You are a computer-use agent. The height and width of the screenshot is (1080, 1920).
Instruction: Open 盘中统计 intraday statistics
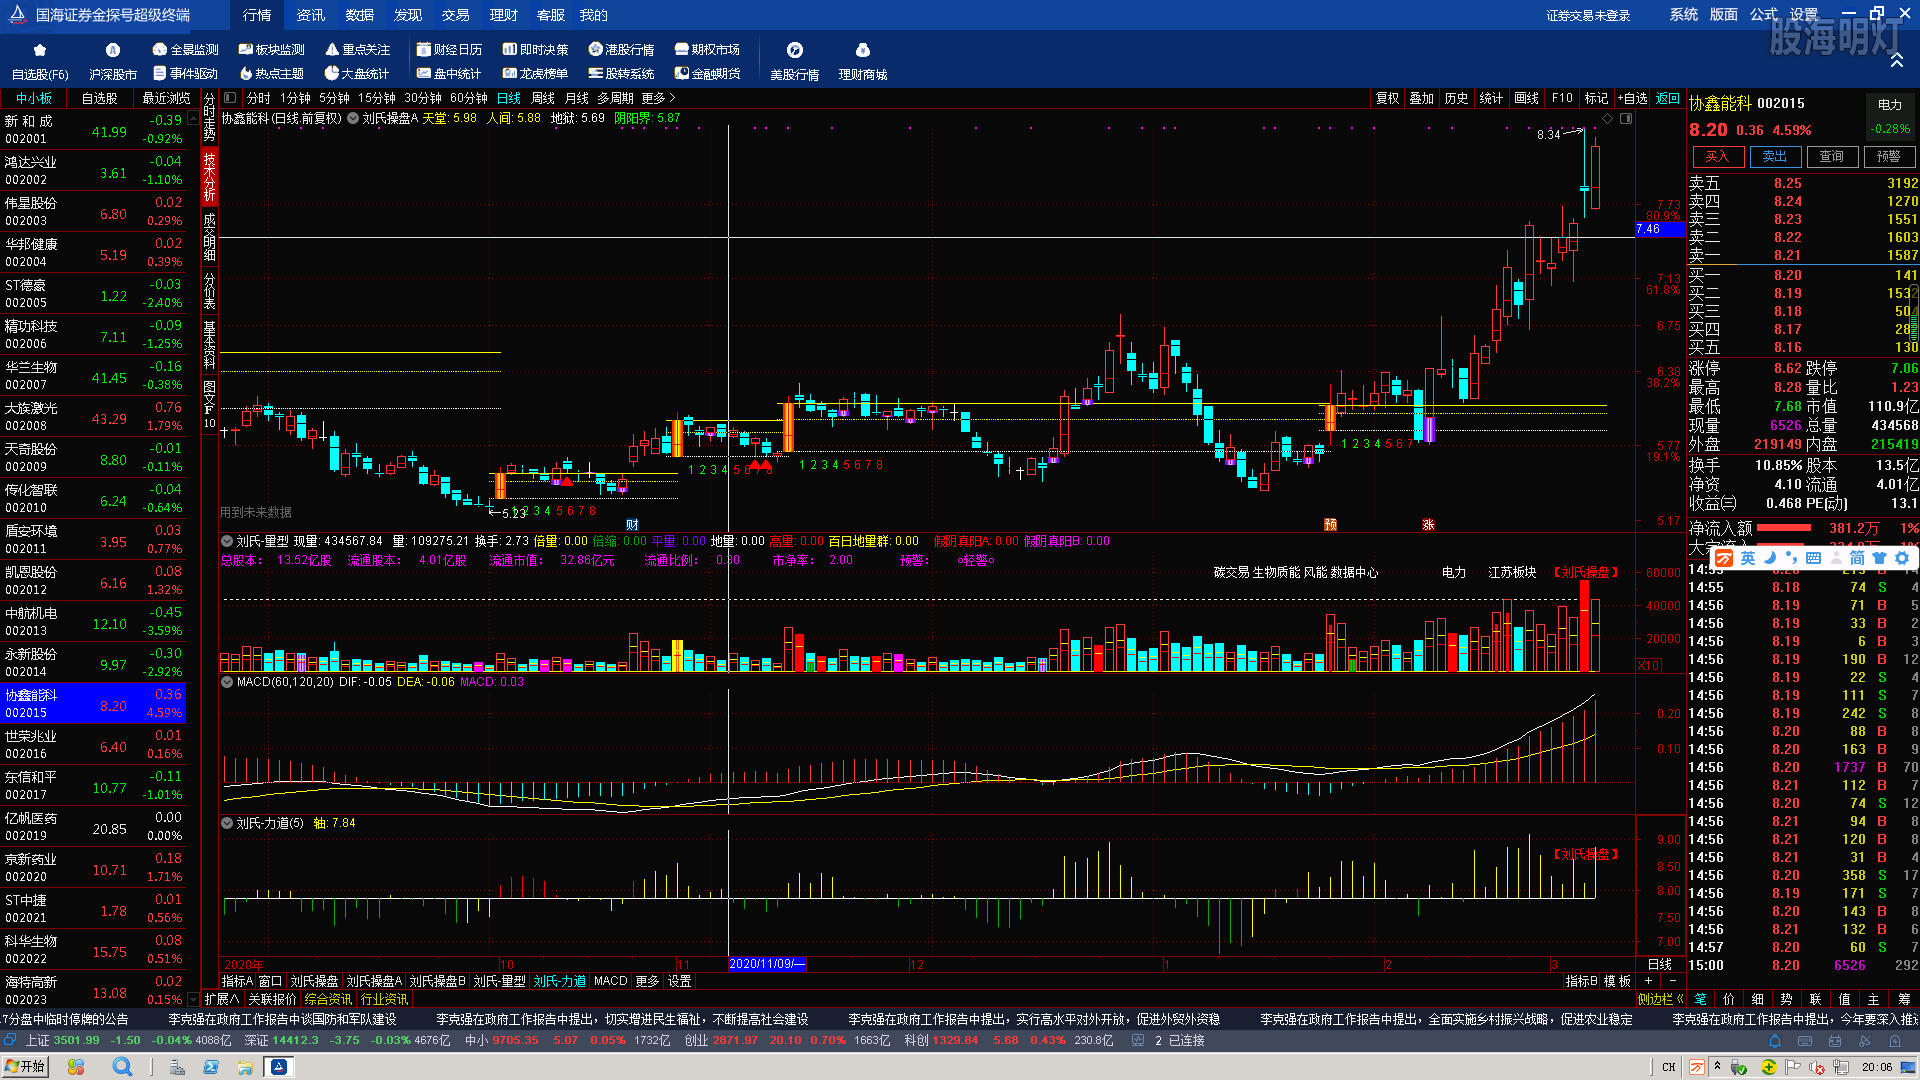click(450, 73)
